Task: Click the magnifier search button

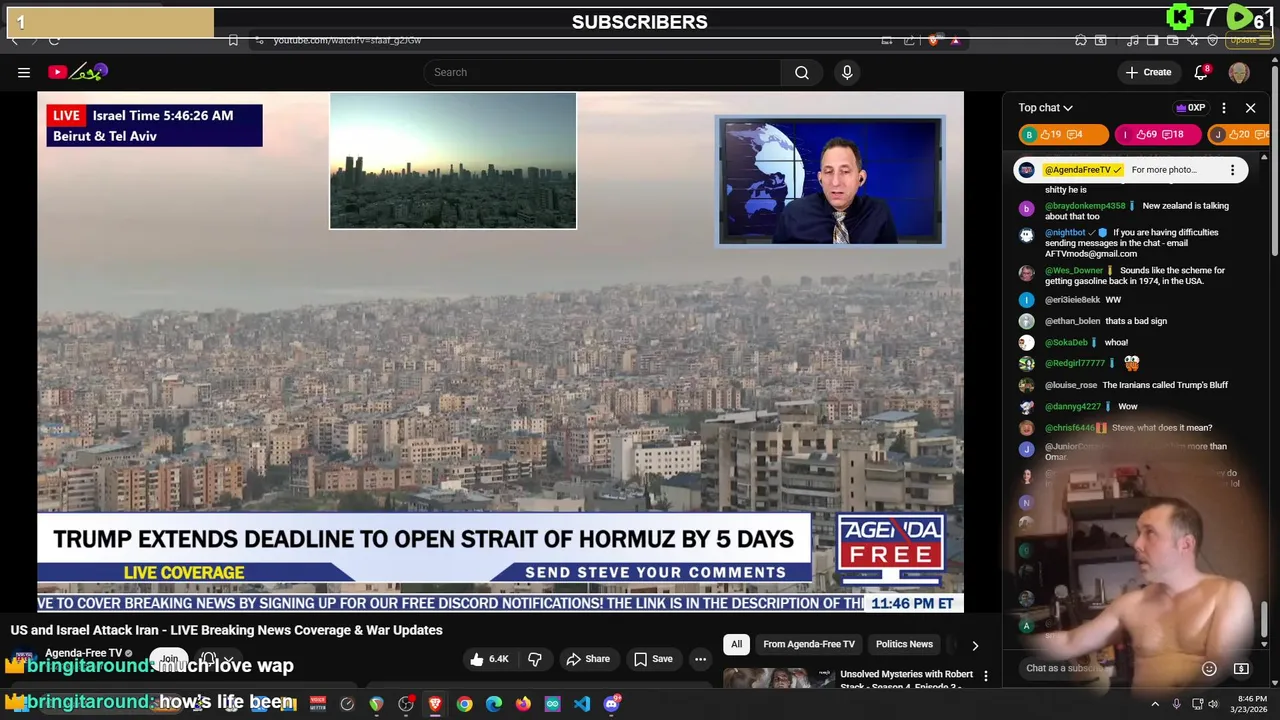Action: (x=802, y=72)
